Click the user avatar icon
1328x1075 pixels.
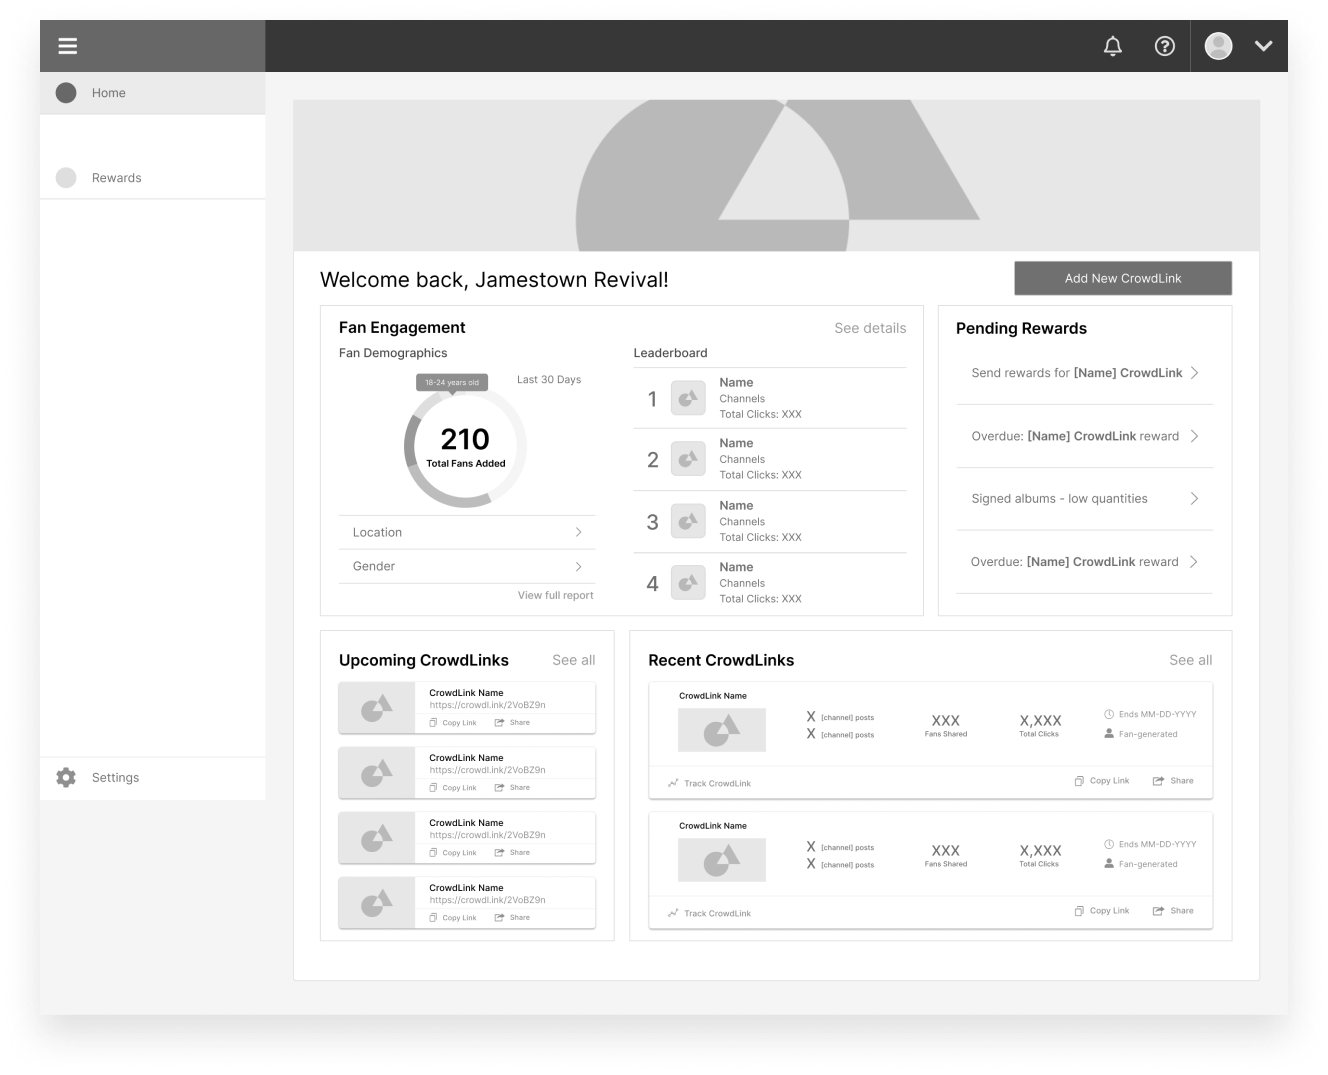pyautogui.click(x=1218, y=46)
